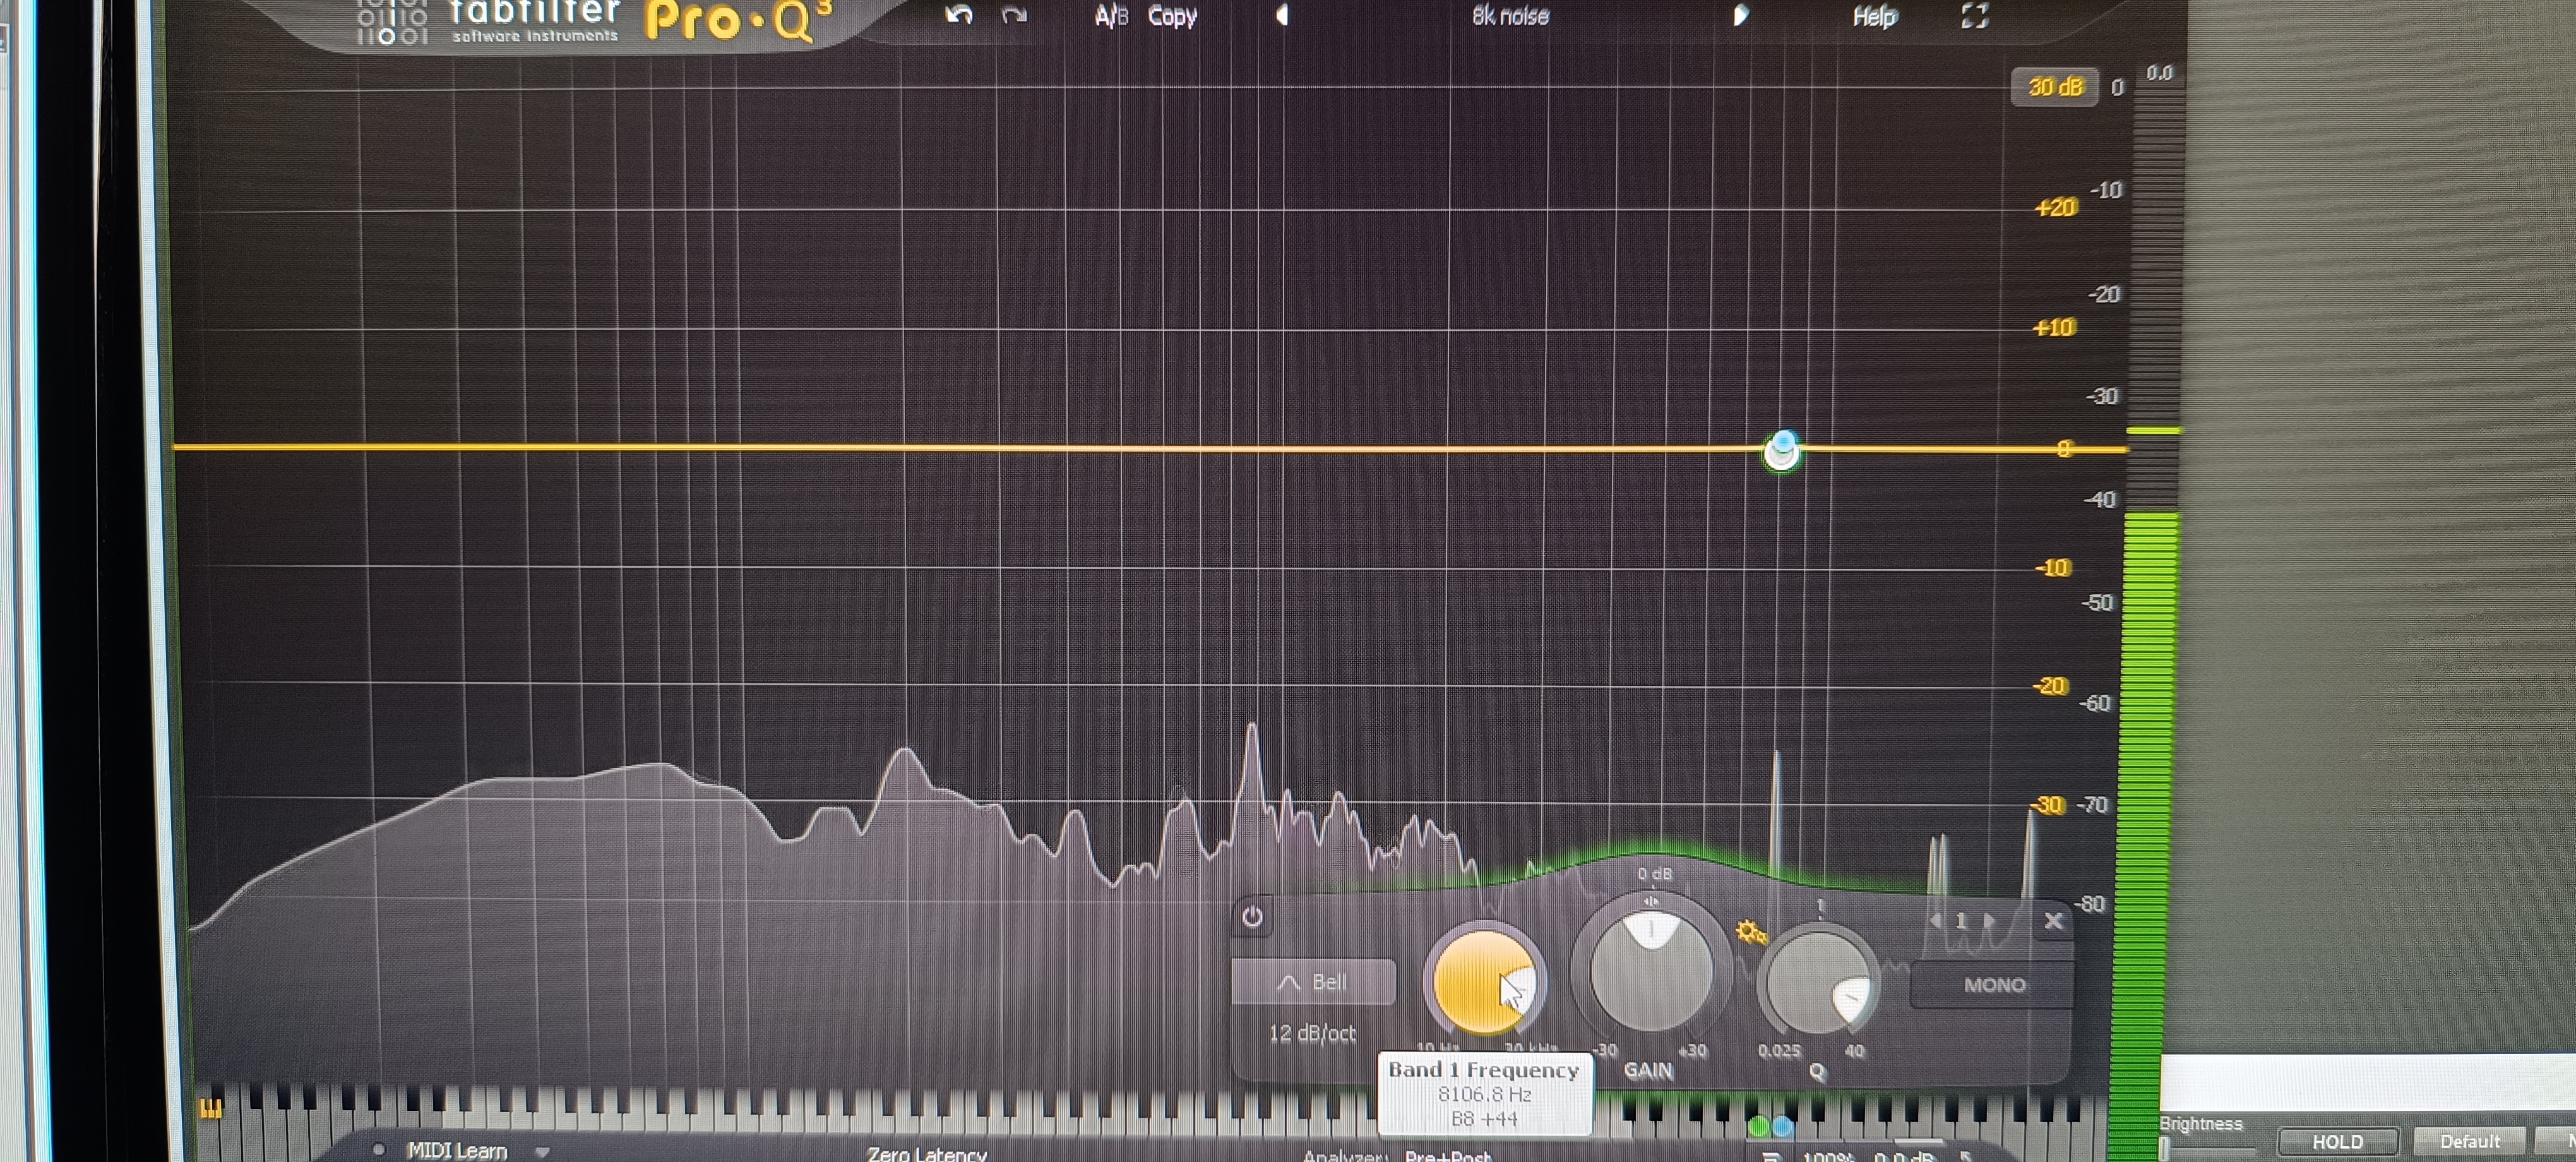Click the Default button in the right window

(x=2469, y=1141)
